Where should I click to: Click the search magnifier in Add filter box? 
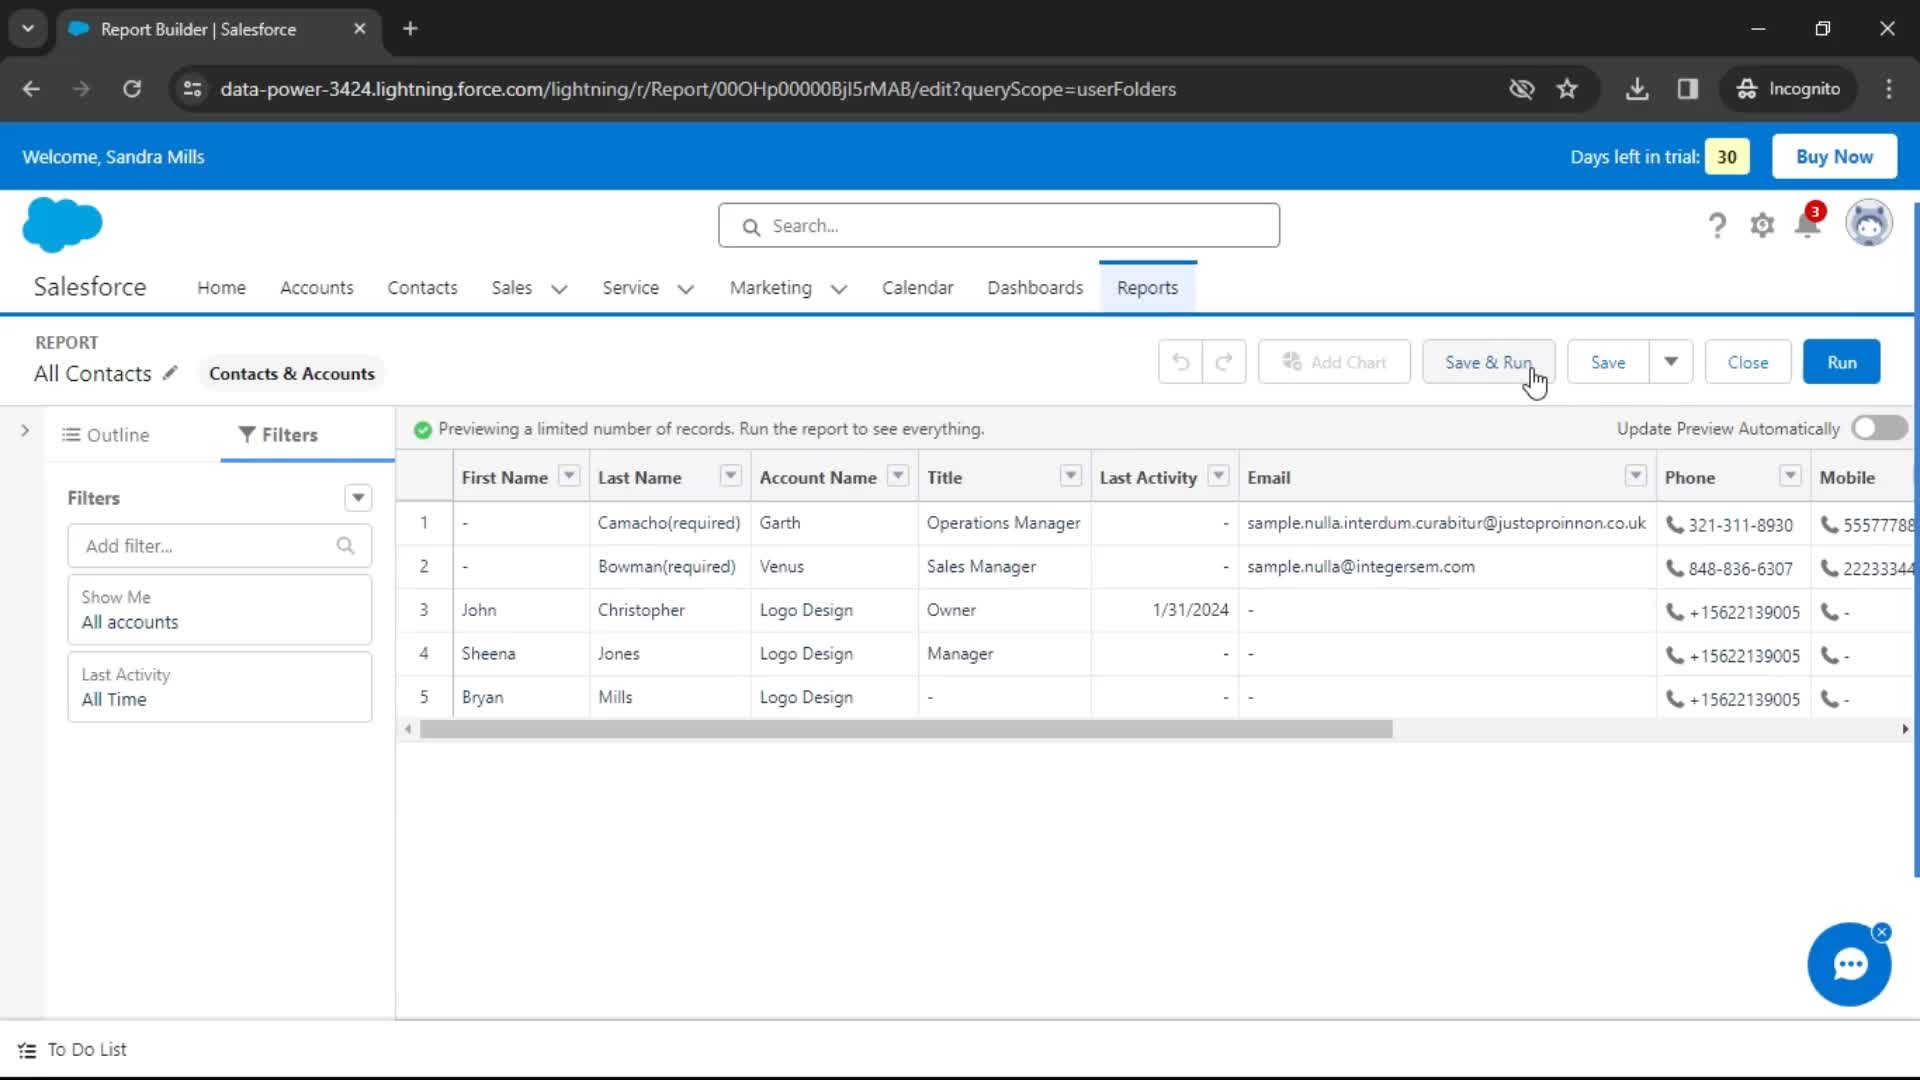coord(345,546)
